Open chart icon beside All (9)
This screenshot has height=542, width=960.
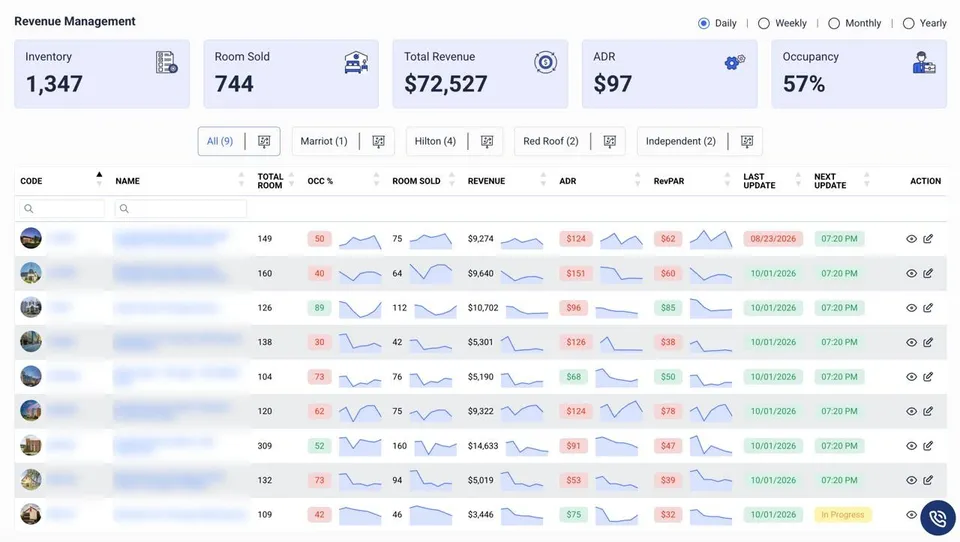click(x=264, y=141)
